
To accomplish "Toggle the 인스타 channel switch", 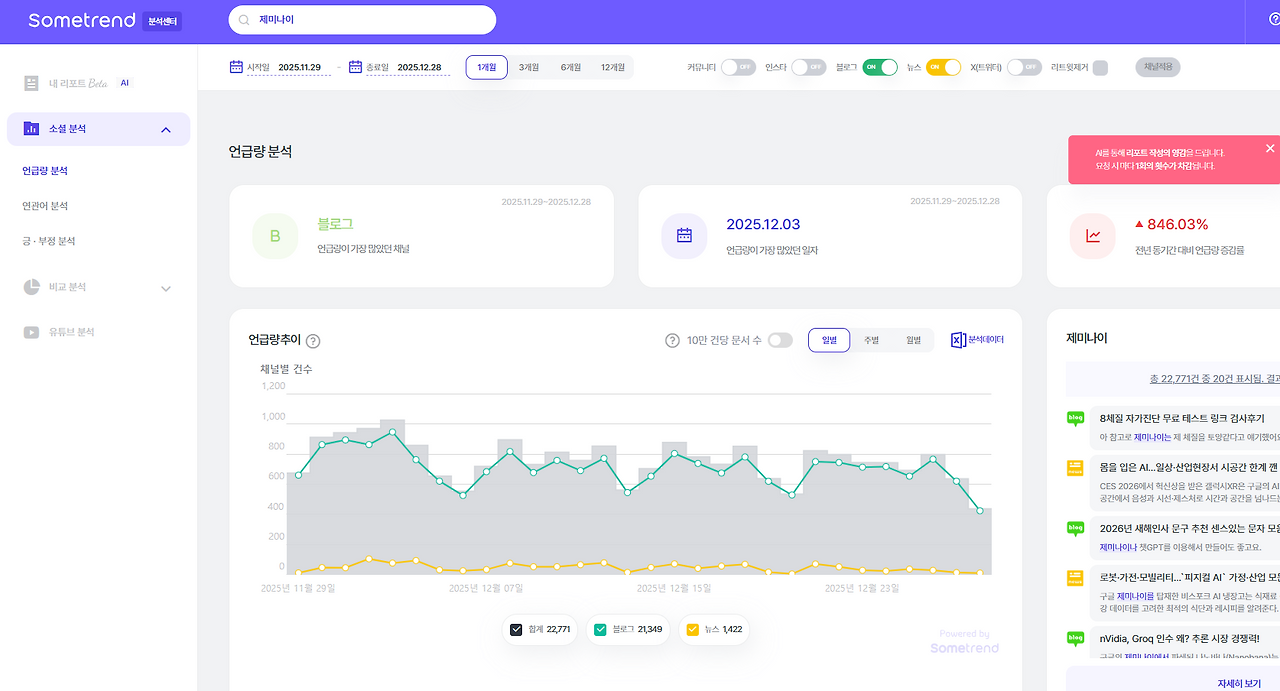I will point(808,67).
